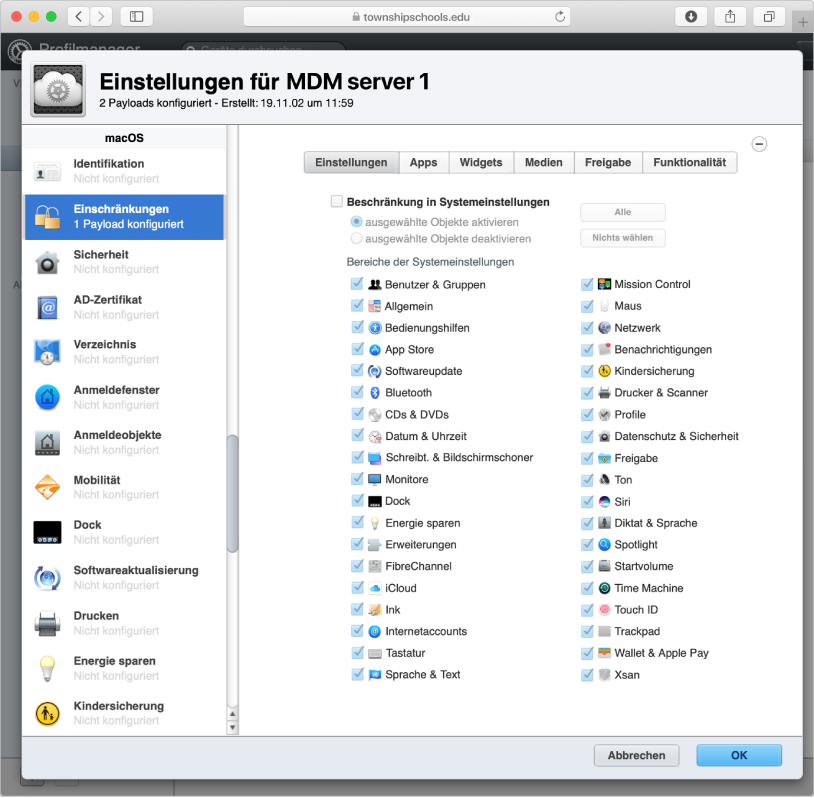Click the AD-Zertifikat icon in sidebar
Image resolution: width=814 pixels, height=798 pixels.
pos(47,307)
